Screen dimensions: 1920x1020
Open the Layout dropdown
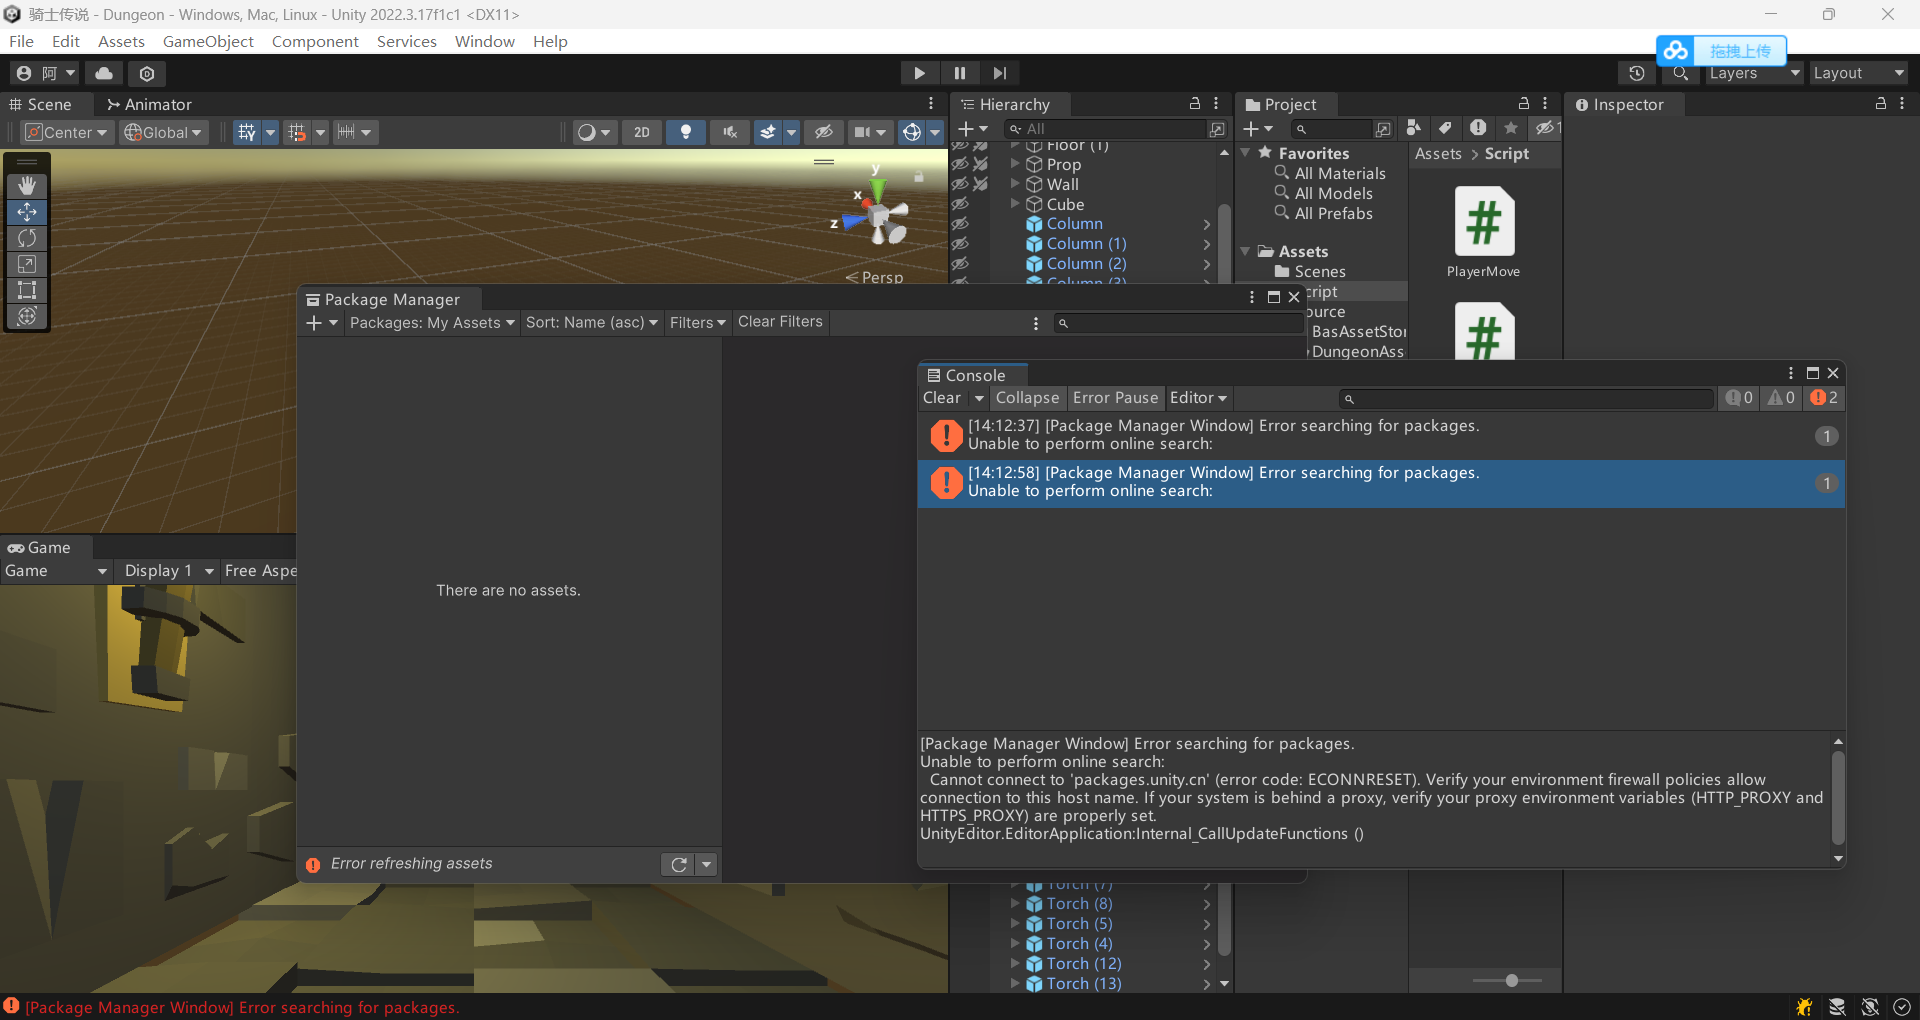1859,73
